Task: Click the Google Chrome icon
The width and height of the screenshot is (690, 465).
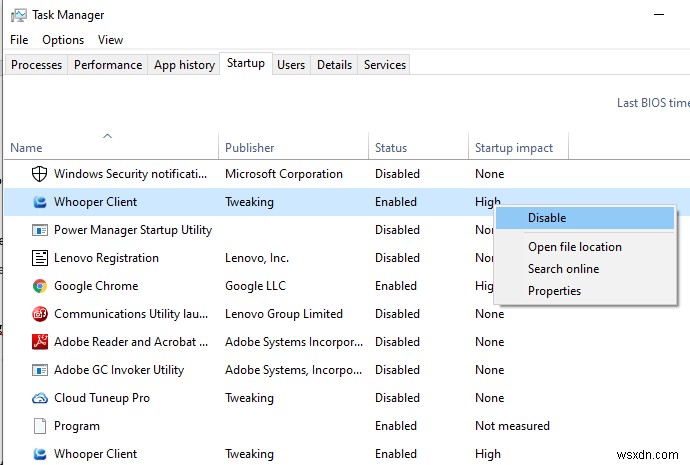Action: [40, 286]
